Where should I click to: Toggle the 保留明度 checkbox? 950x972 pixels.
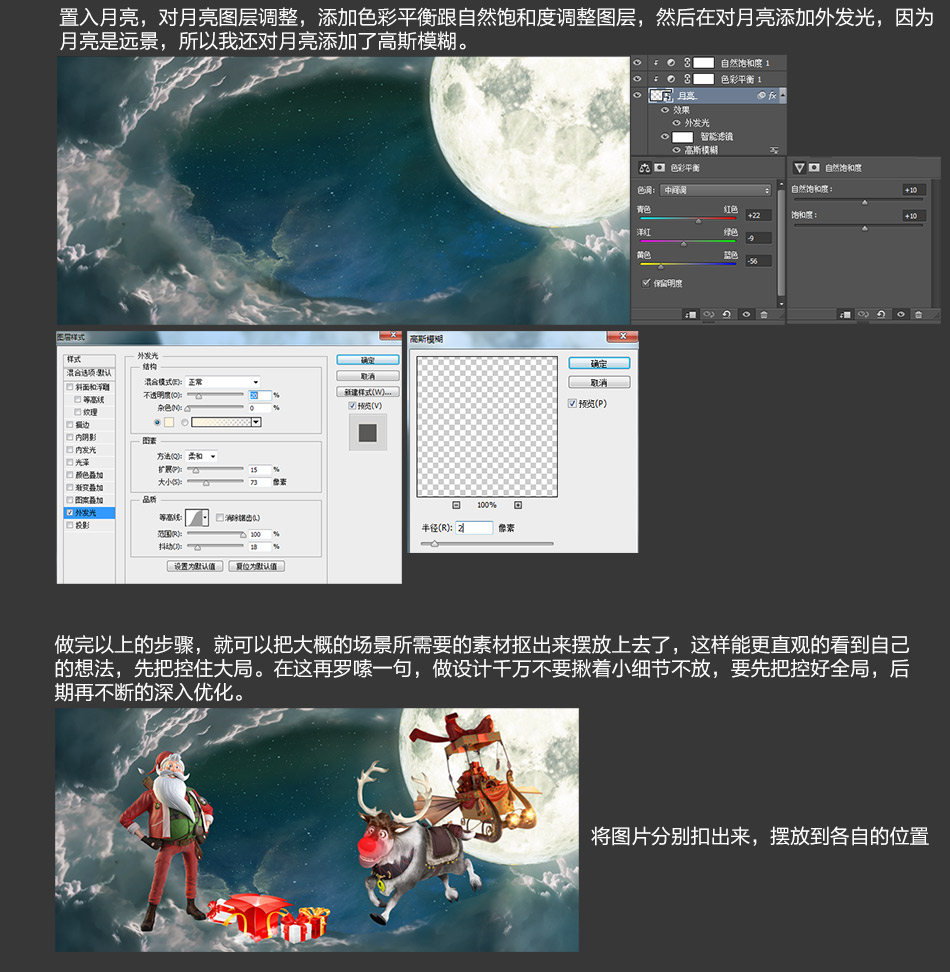coord(646,283)
